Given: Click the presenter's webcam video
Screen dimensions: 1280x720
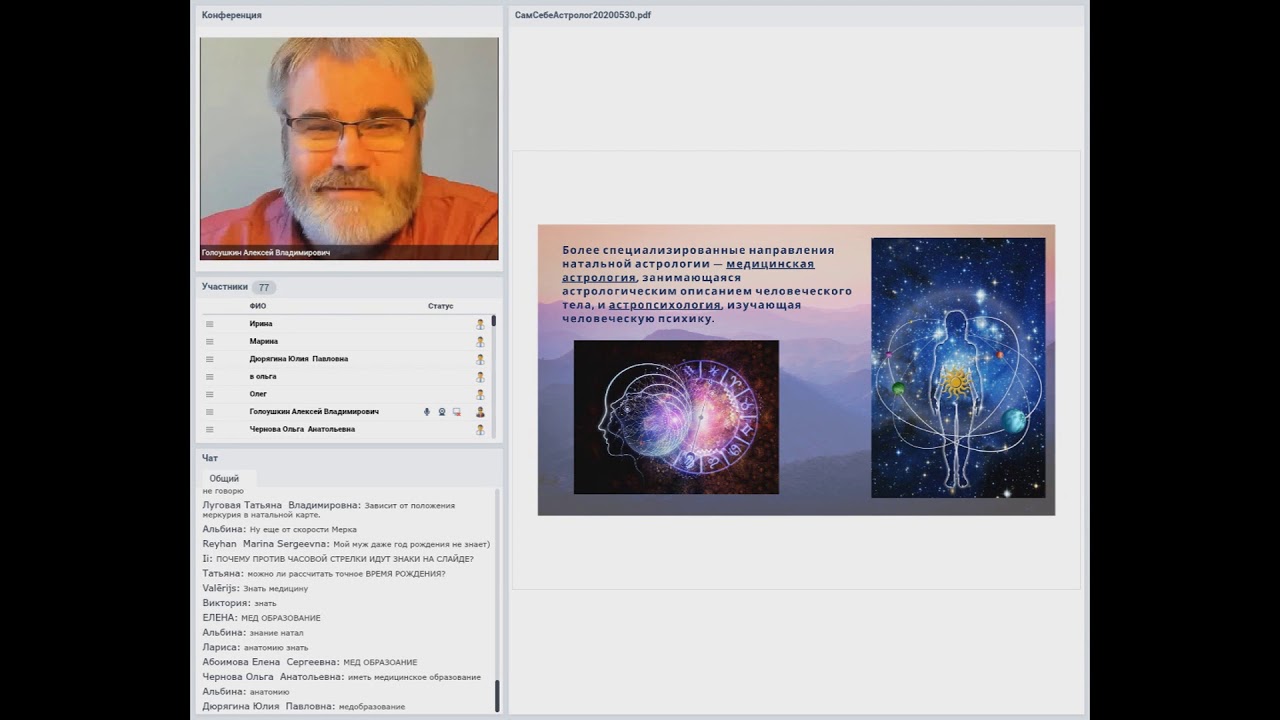Looking at the screenshot, I should click(349, 149).
